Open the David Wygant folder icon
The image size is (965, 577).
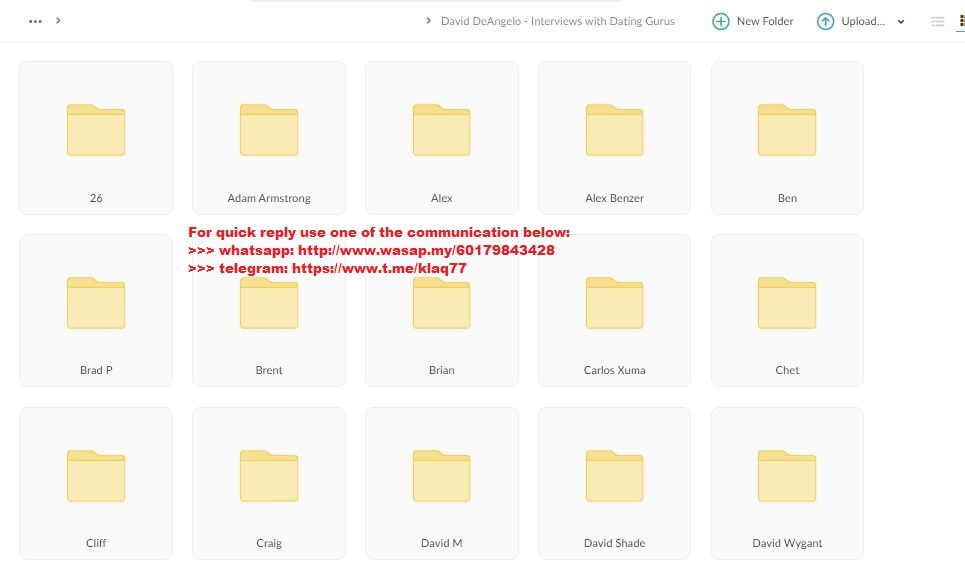(x=787, y=476)
